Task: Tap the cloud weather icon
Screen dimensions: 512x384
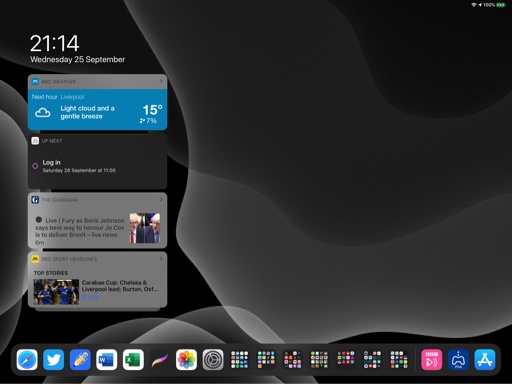Action: pos(43,113)
